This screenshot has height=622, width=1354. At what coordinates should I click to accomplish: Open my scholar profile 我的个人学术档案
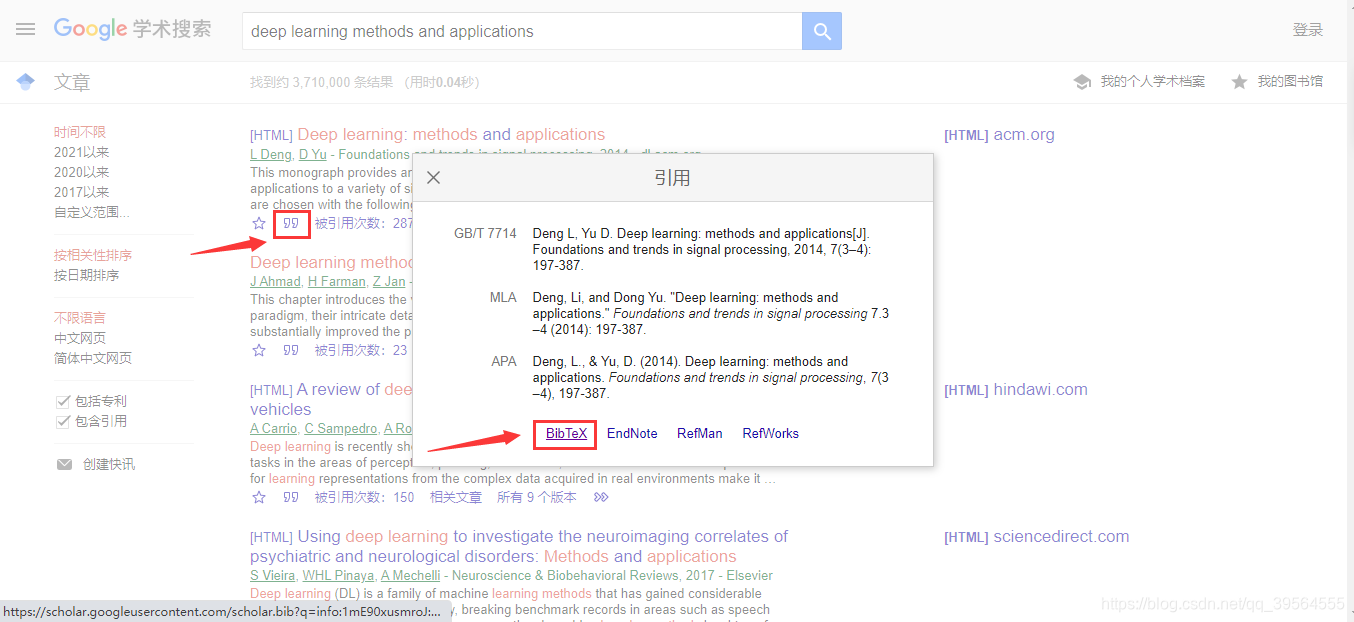pos(1152,82)
